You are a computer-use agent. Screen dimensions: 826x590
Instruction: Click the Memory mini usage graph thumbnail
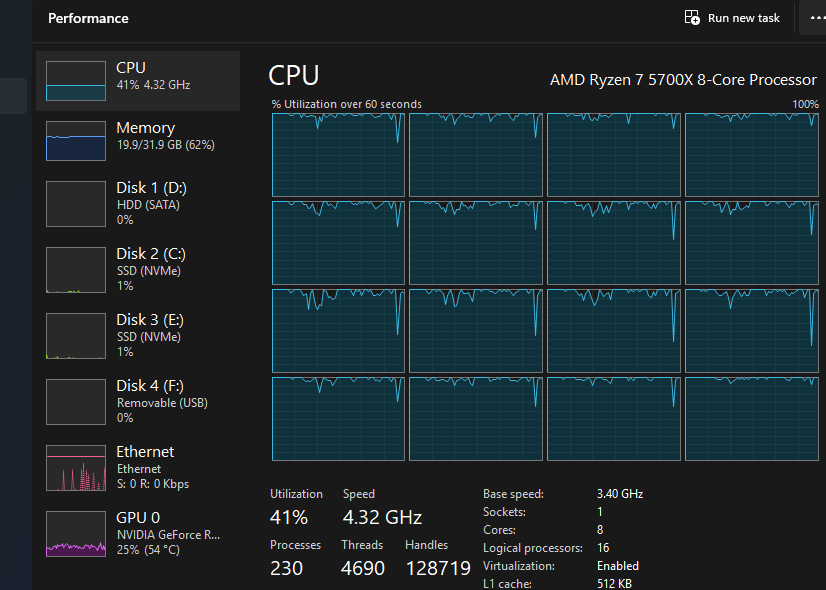coord(76,141)
